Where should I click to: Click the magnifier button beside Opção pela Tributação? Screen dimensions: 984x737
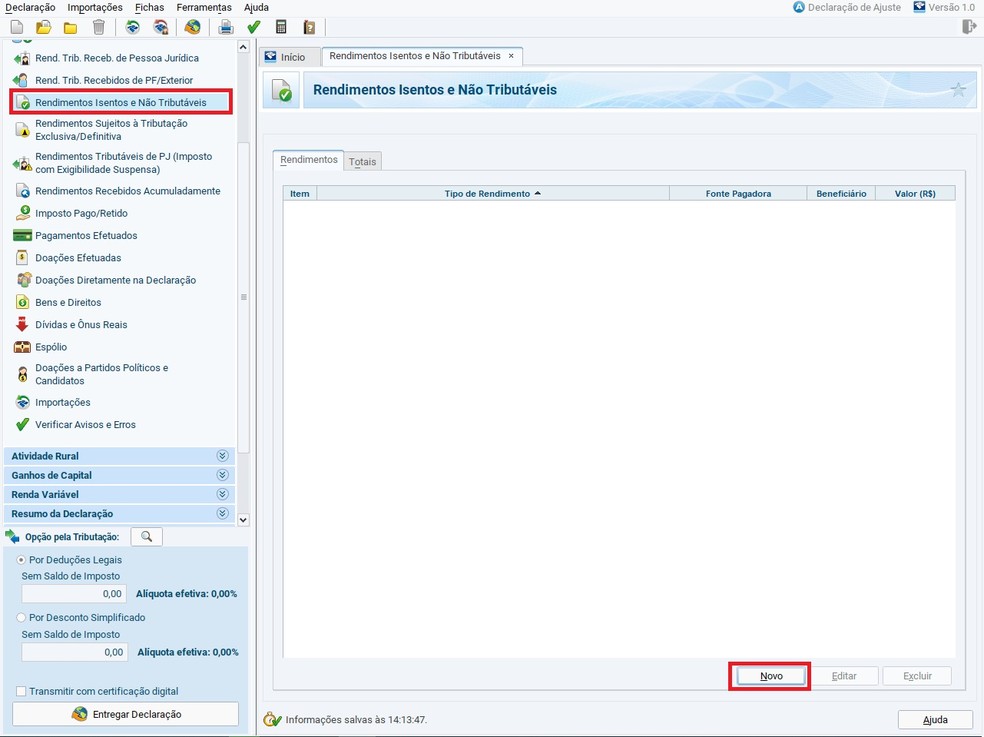[146, 537]
